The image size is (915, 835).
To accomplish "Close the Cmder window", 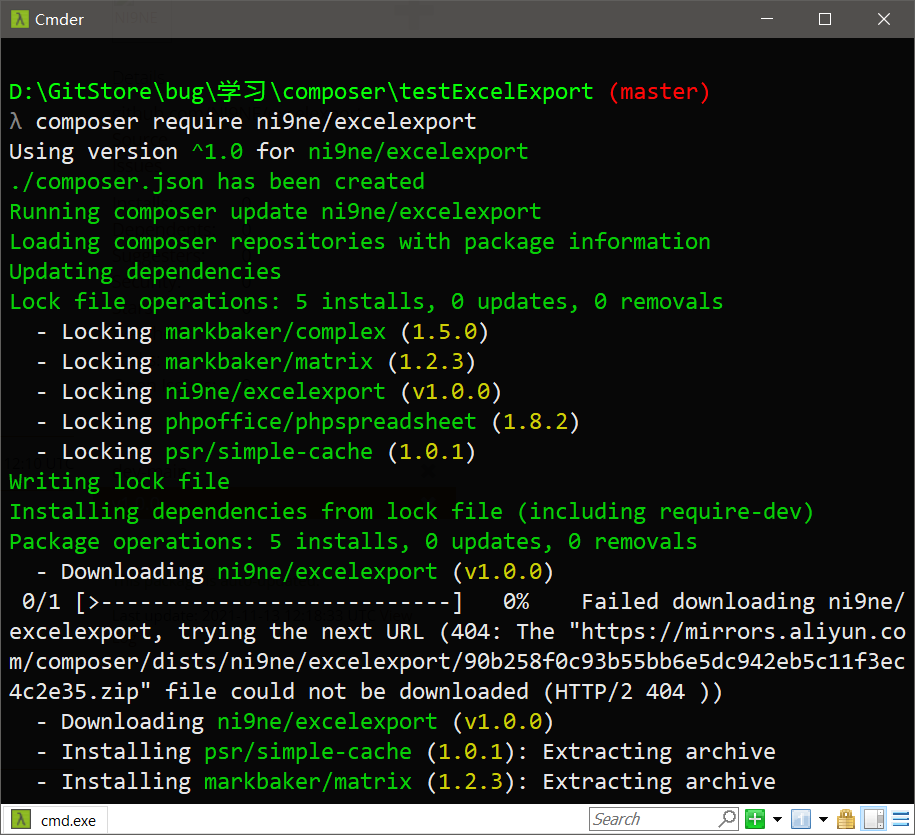I will coord(884,19).
